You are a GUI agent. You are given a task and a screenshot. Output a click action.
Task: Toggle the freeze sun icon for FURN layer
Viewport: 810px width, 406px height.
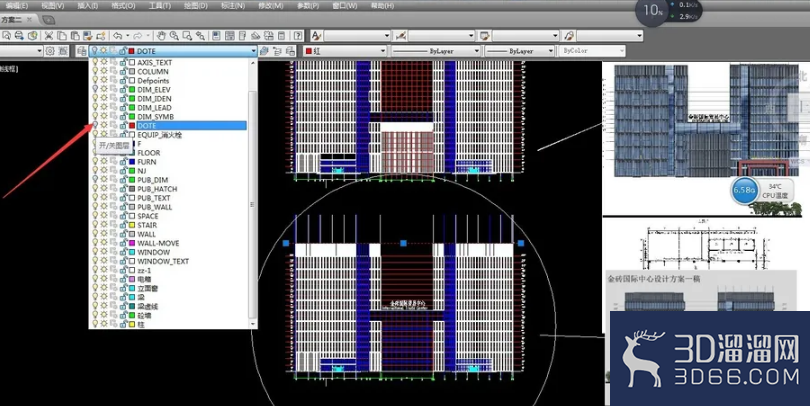pos(104,162)
